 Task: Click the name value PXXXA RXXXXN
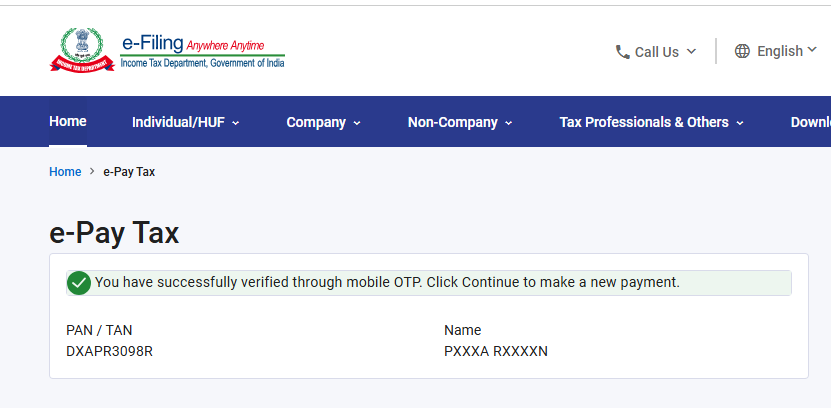[x=495, y=351]
